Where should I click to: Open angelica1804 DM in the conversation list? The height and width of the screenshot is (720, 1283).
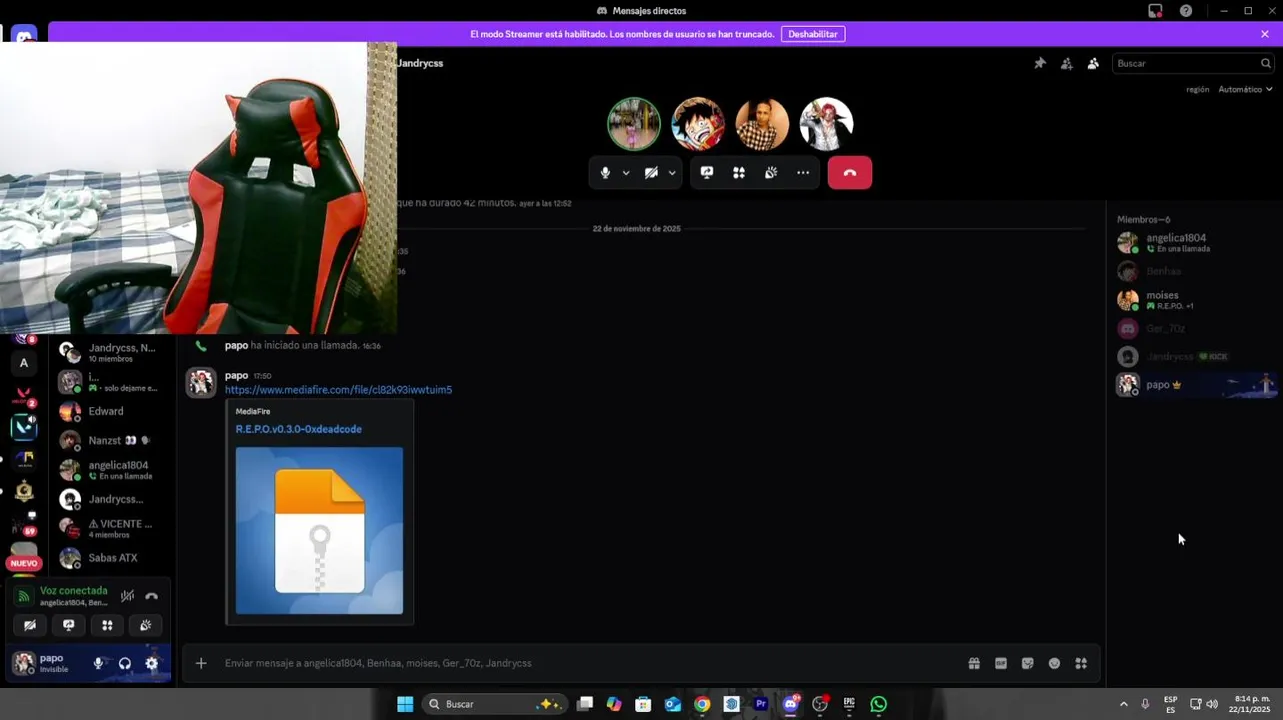click(x=112, y=470)
